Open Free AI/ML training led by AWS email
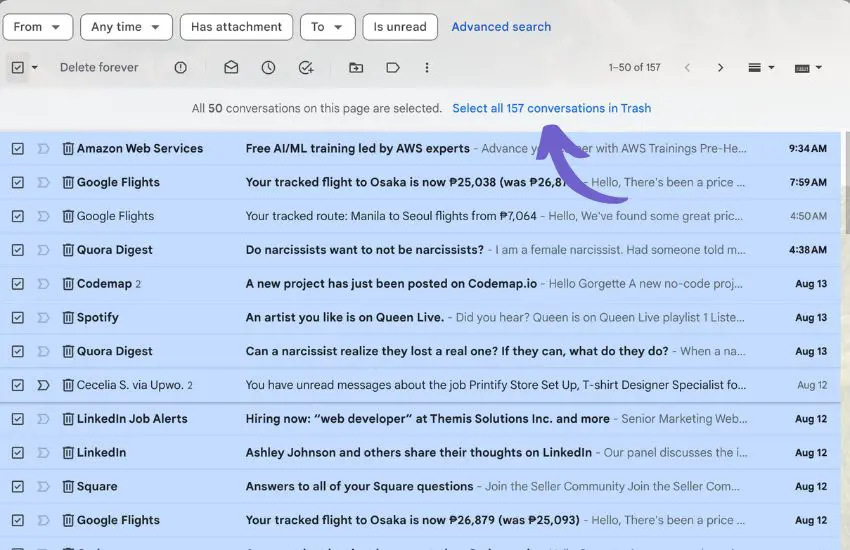Image resolution: width=850 pixels, height=550 pixels. [x=357, y=148]
